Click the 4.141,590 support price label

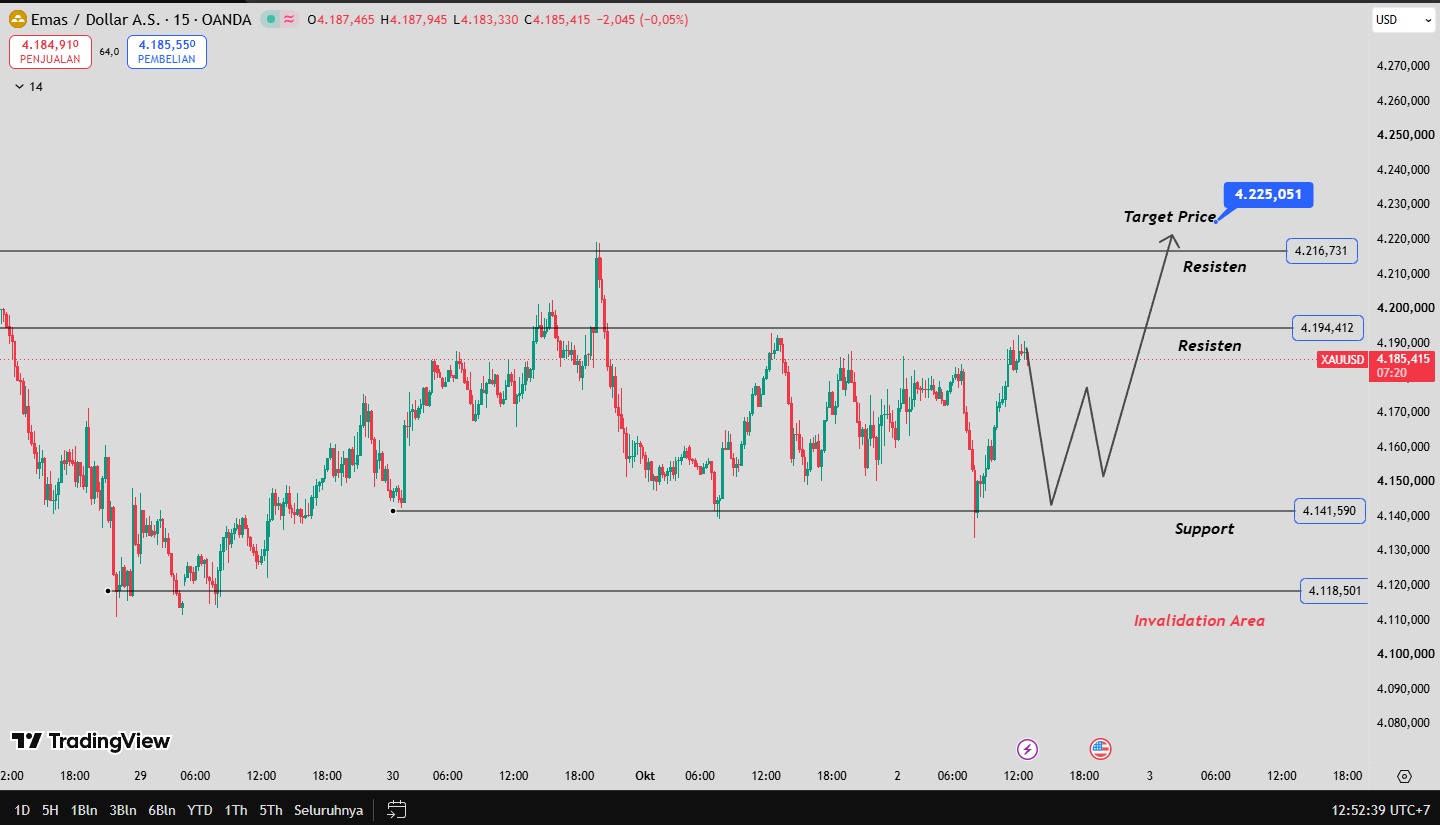click(x=1329, y=511)
